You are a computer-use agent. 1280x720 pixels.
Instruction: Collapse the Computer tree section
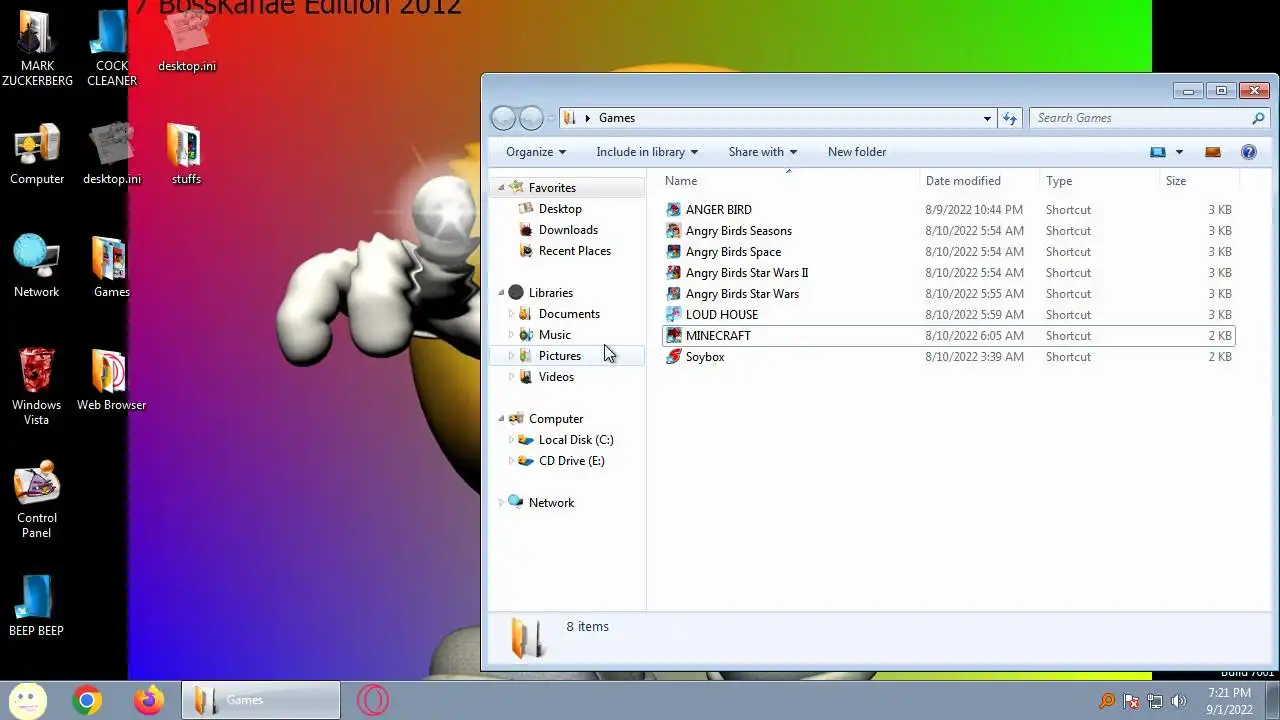click(502, 419)
